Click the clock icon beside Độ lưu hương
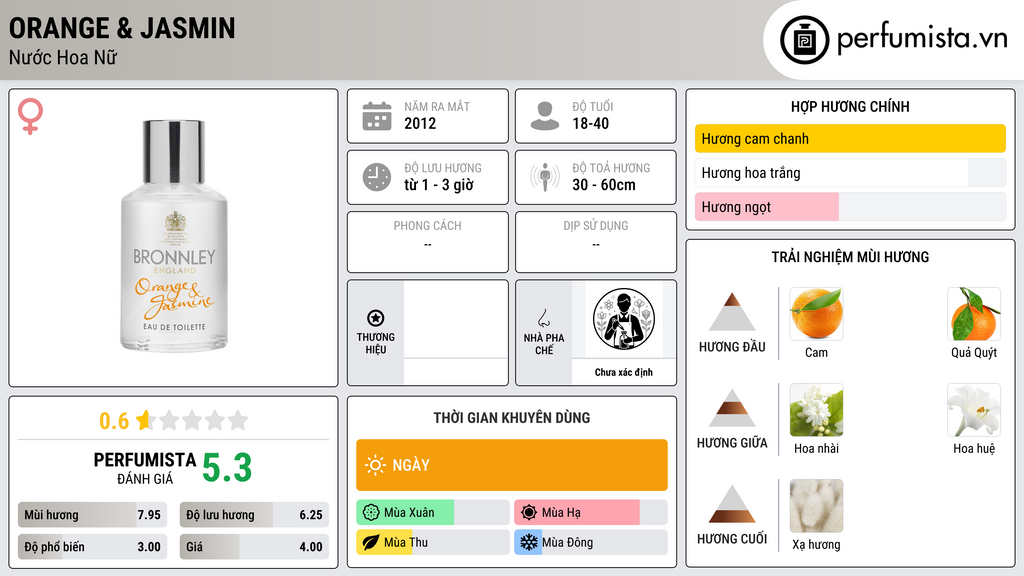This screenshot has width=1024, height=576. pos(377,177)
